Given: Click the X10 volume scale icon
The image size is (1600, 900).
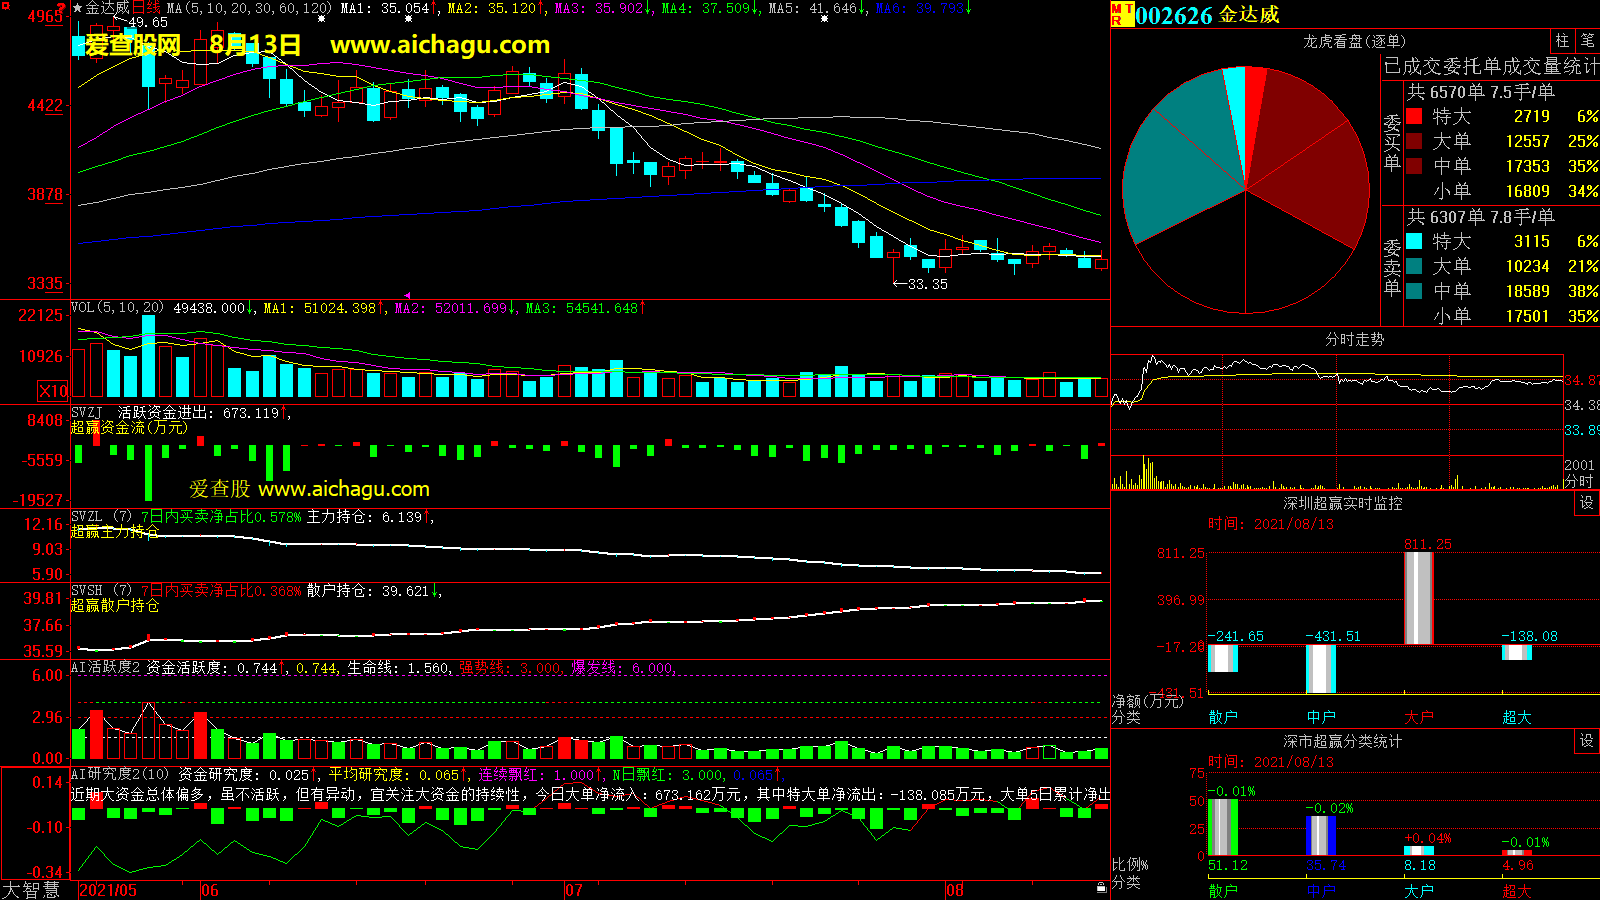Looking at the screenshot, I should 53,391.
